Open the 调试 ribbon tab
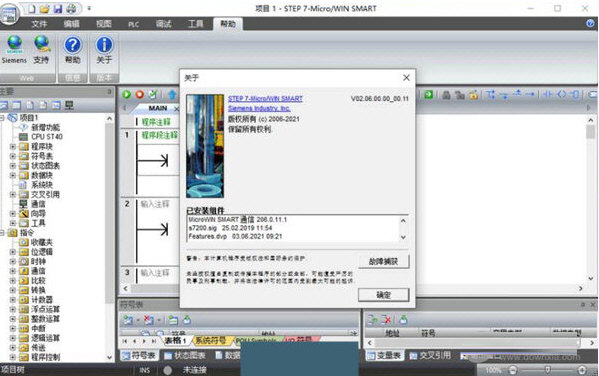This screenshot has width=599, height=376. point(164,24)
